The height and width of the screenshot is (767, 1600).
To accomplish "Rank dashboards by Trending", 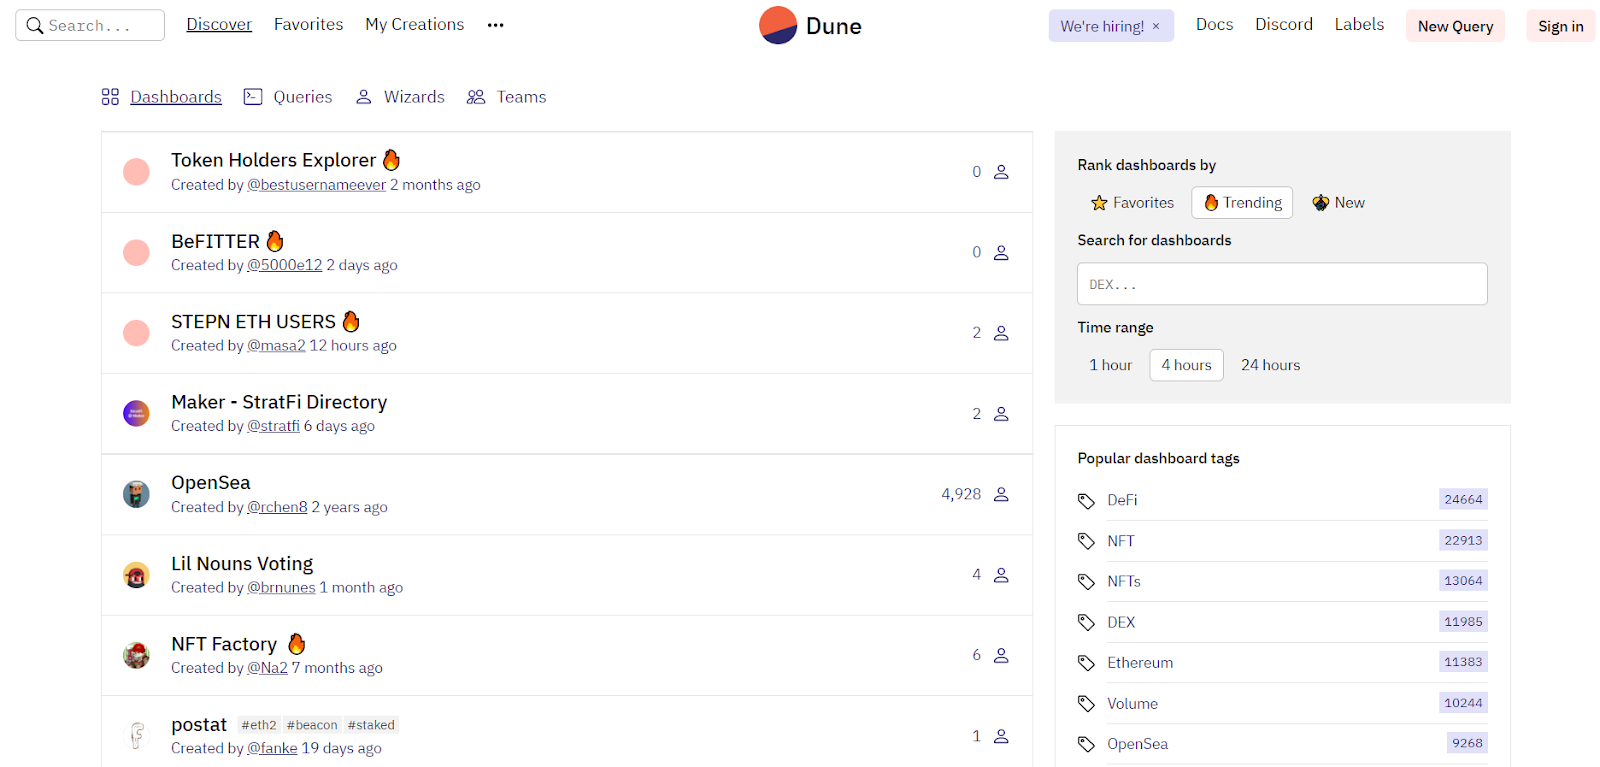I will point(1242,203).
